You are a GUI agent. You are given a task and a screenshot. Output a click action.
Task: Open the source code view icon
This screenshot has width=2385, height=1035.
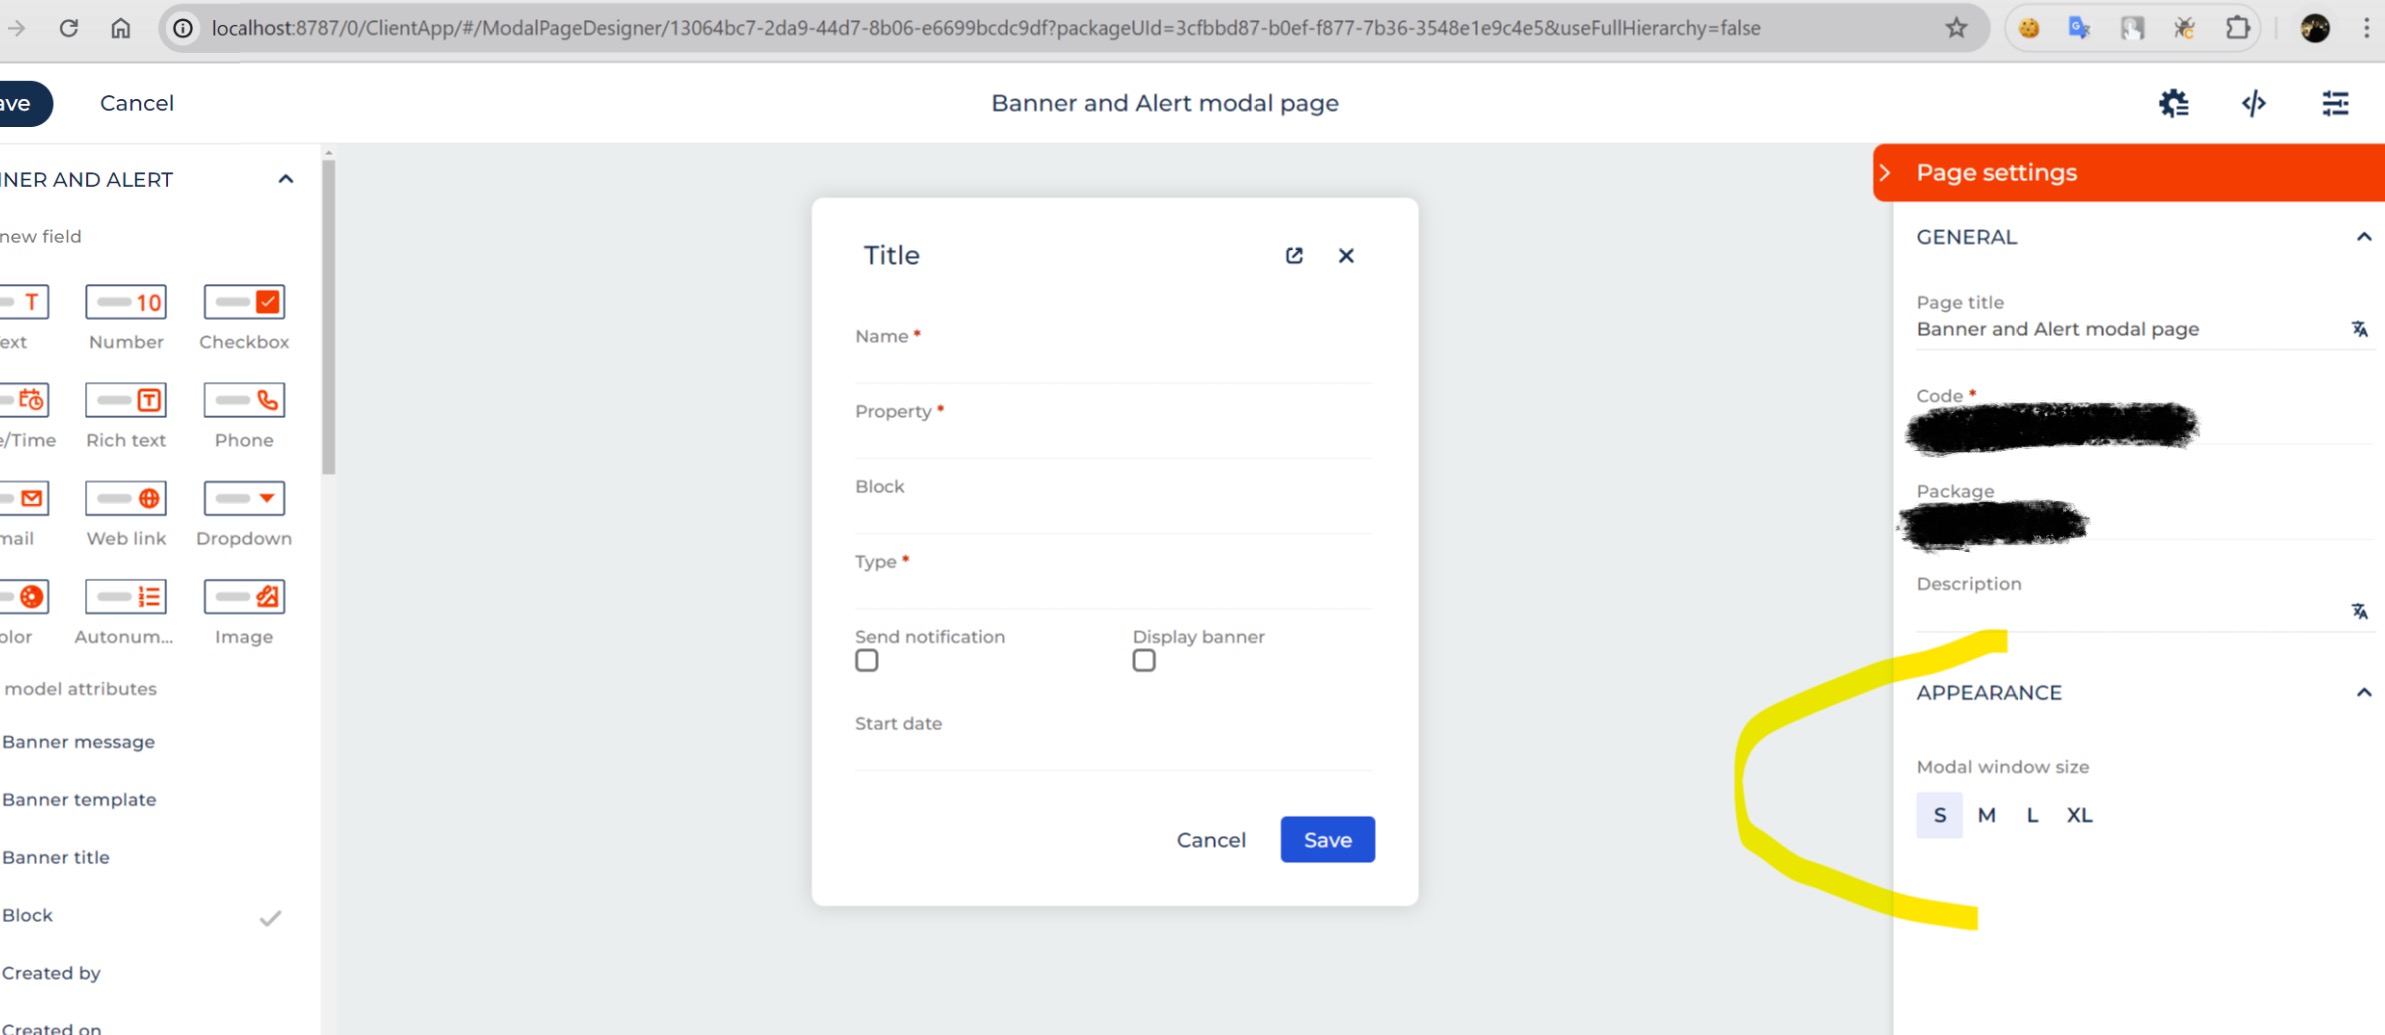pos(2254,103)
